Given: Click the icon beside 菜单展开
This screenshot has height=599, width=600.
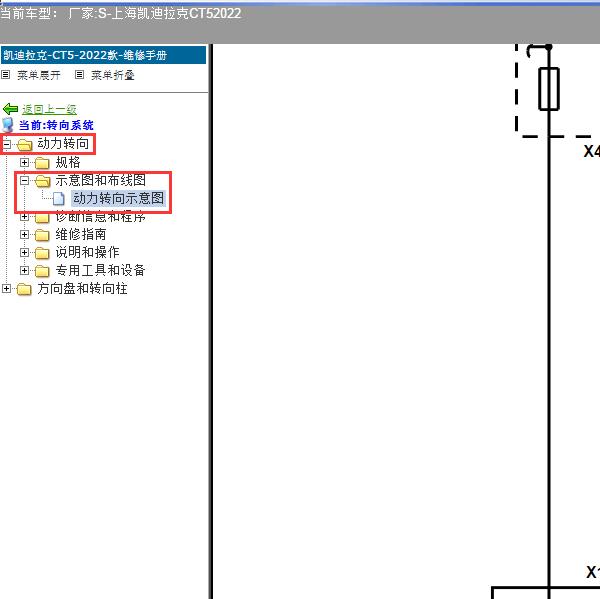Looking at the screenshot, I should (5, 75).
